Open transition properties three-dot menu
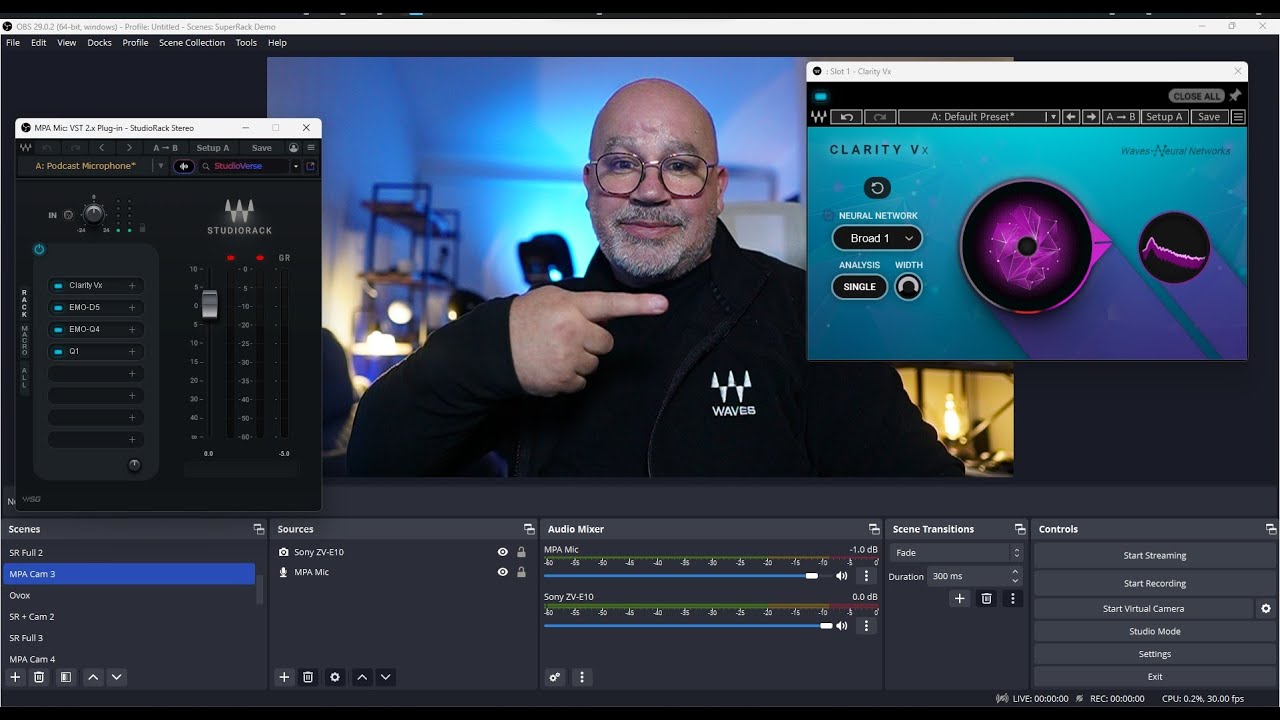The image size is (1280, 720). 1013,598
